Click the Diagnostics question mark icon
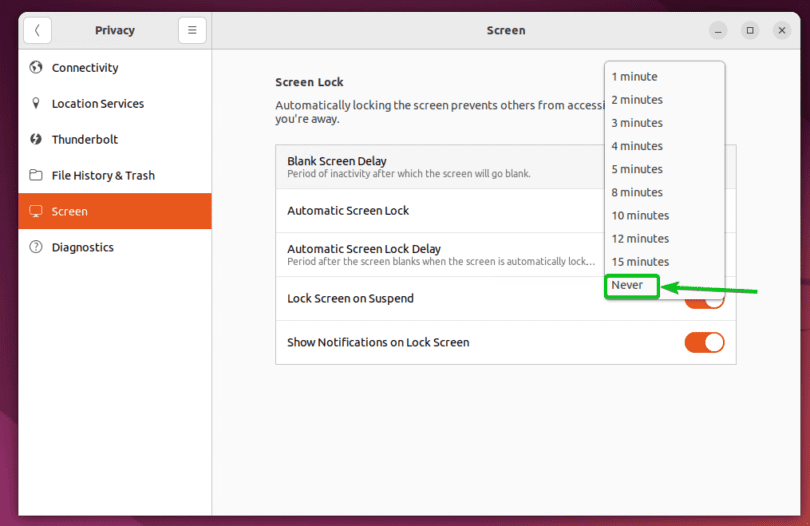810x526 pixels. click(36, 248)
